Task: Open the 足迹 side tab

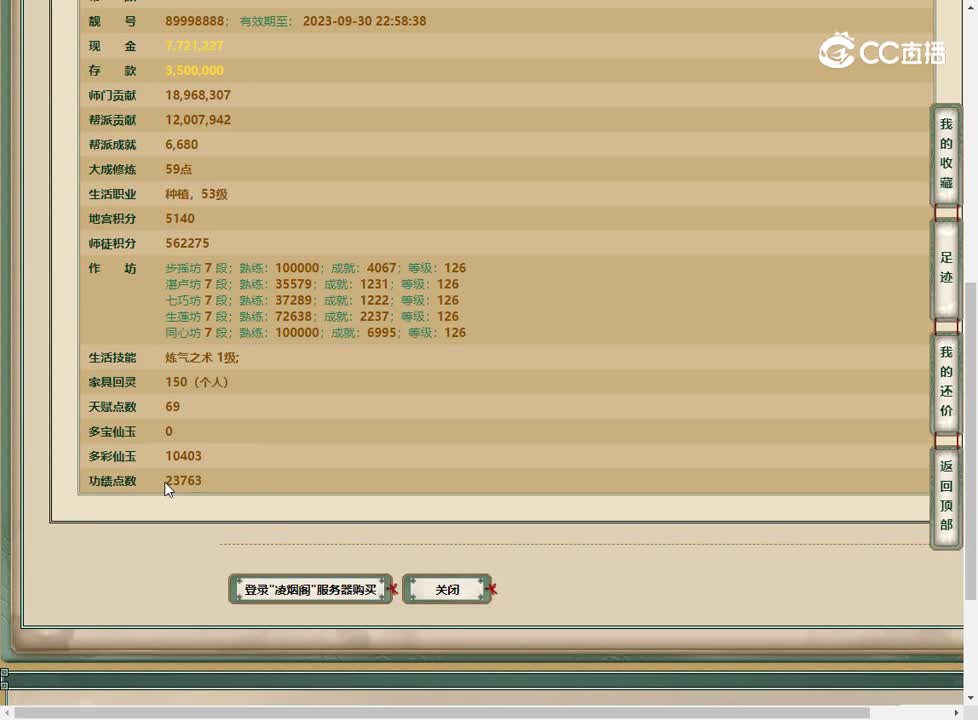Action: (x=946, y=268)
